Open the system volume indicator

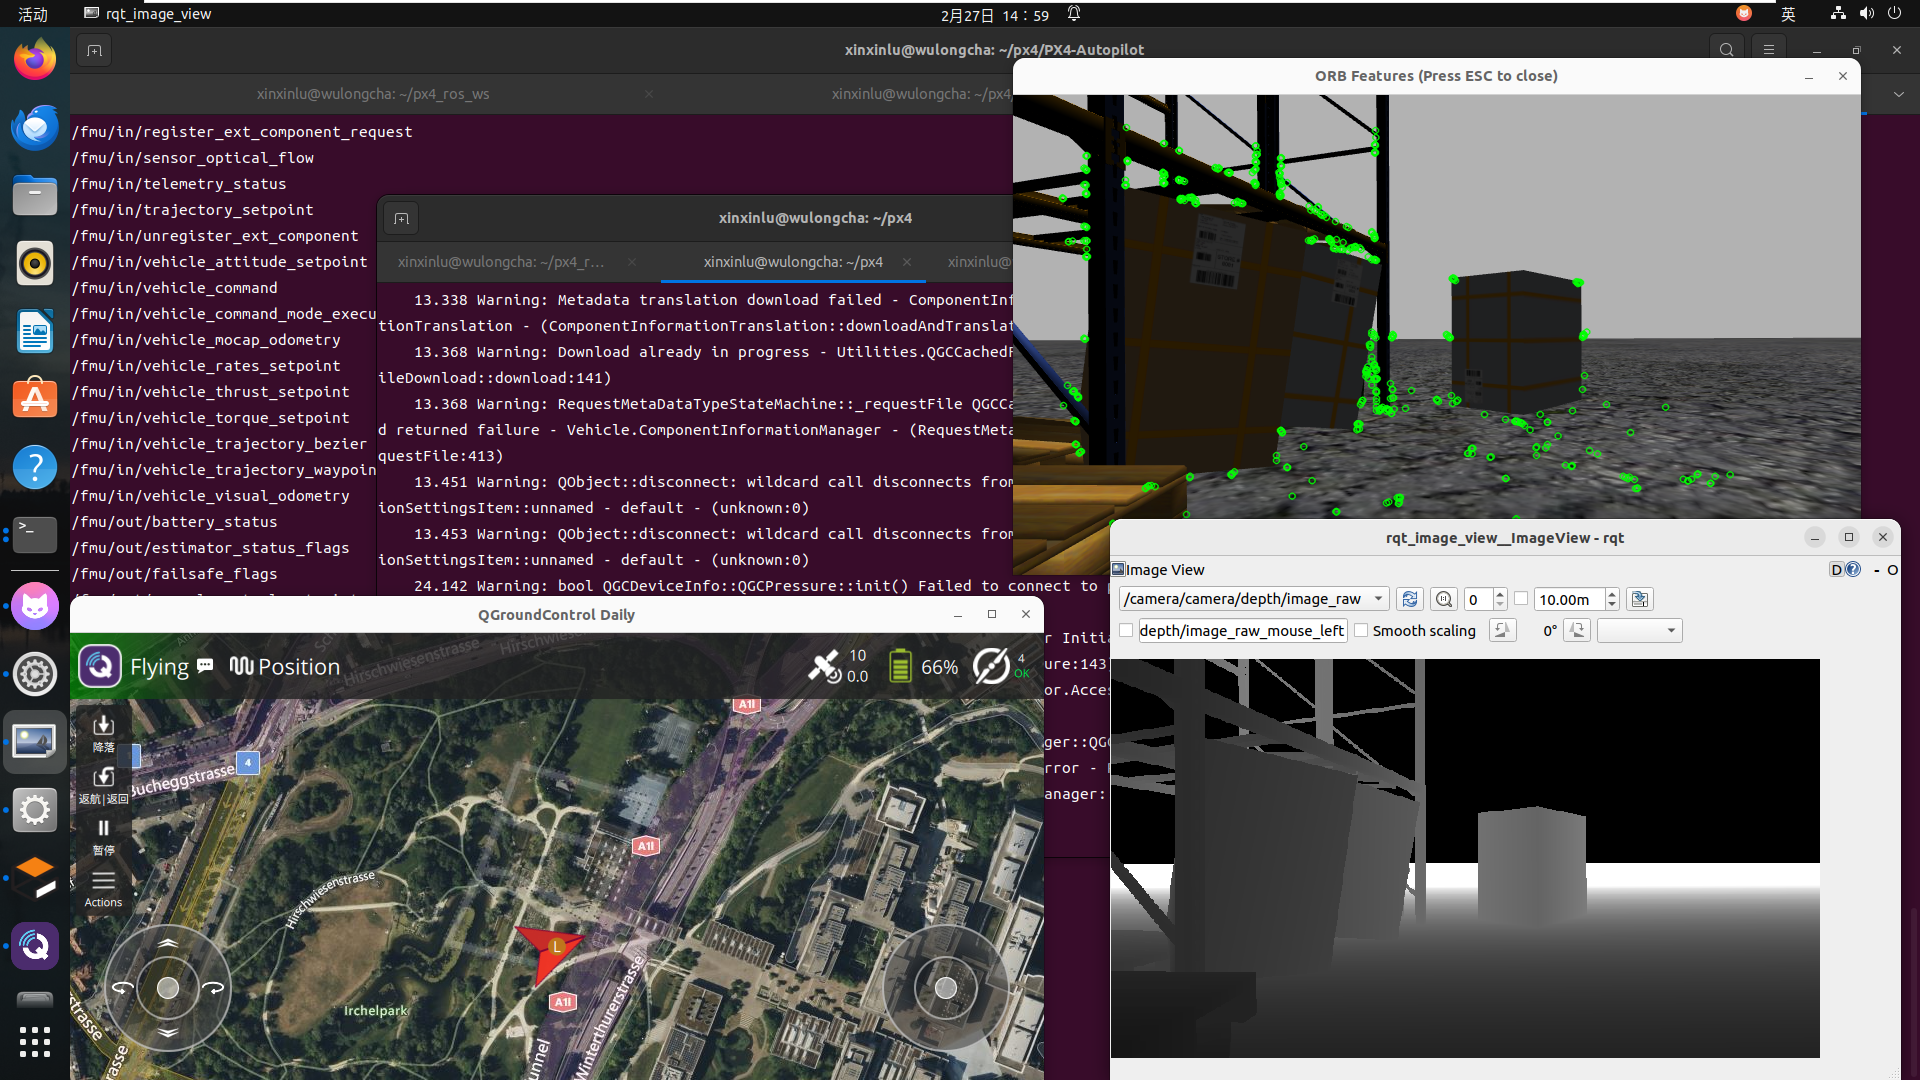[1866, 14]
